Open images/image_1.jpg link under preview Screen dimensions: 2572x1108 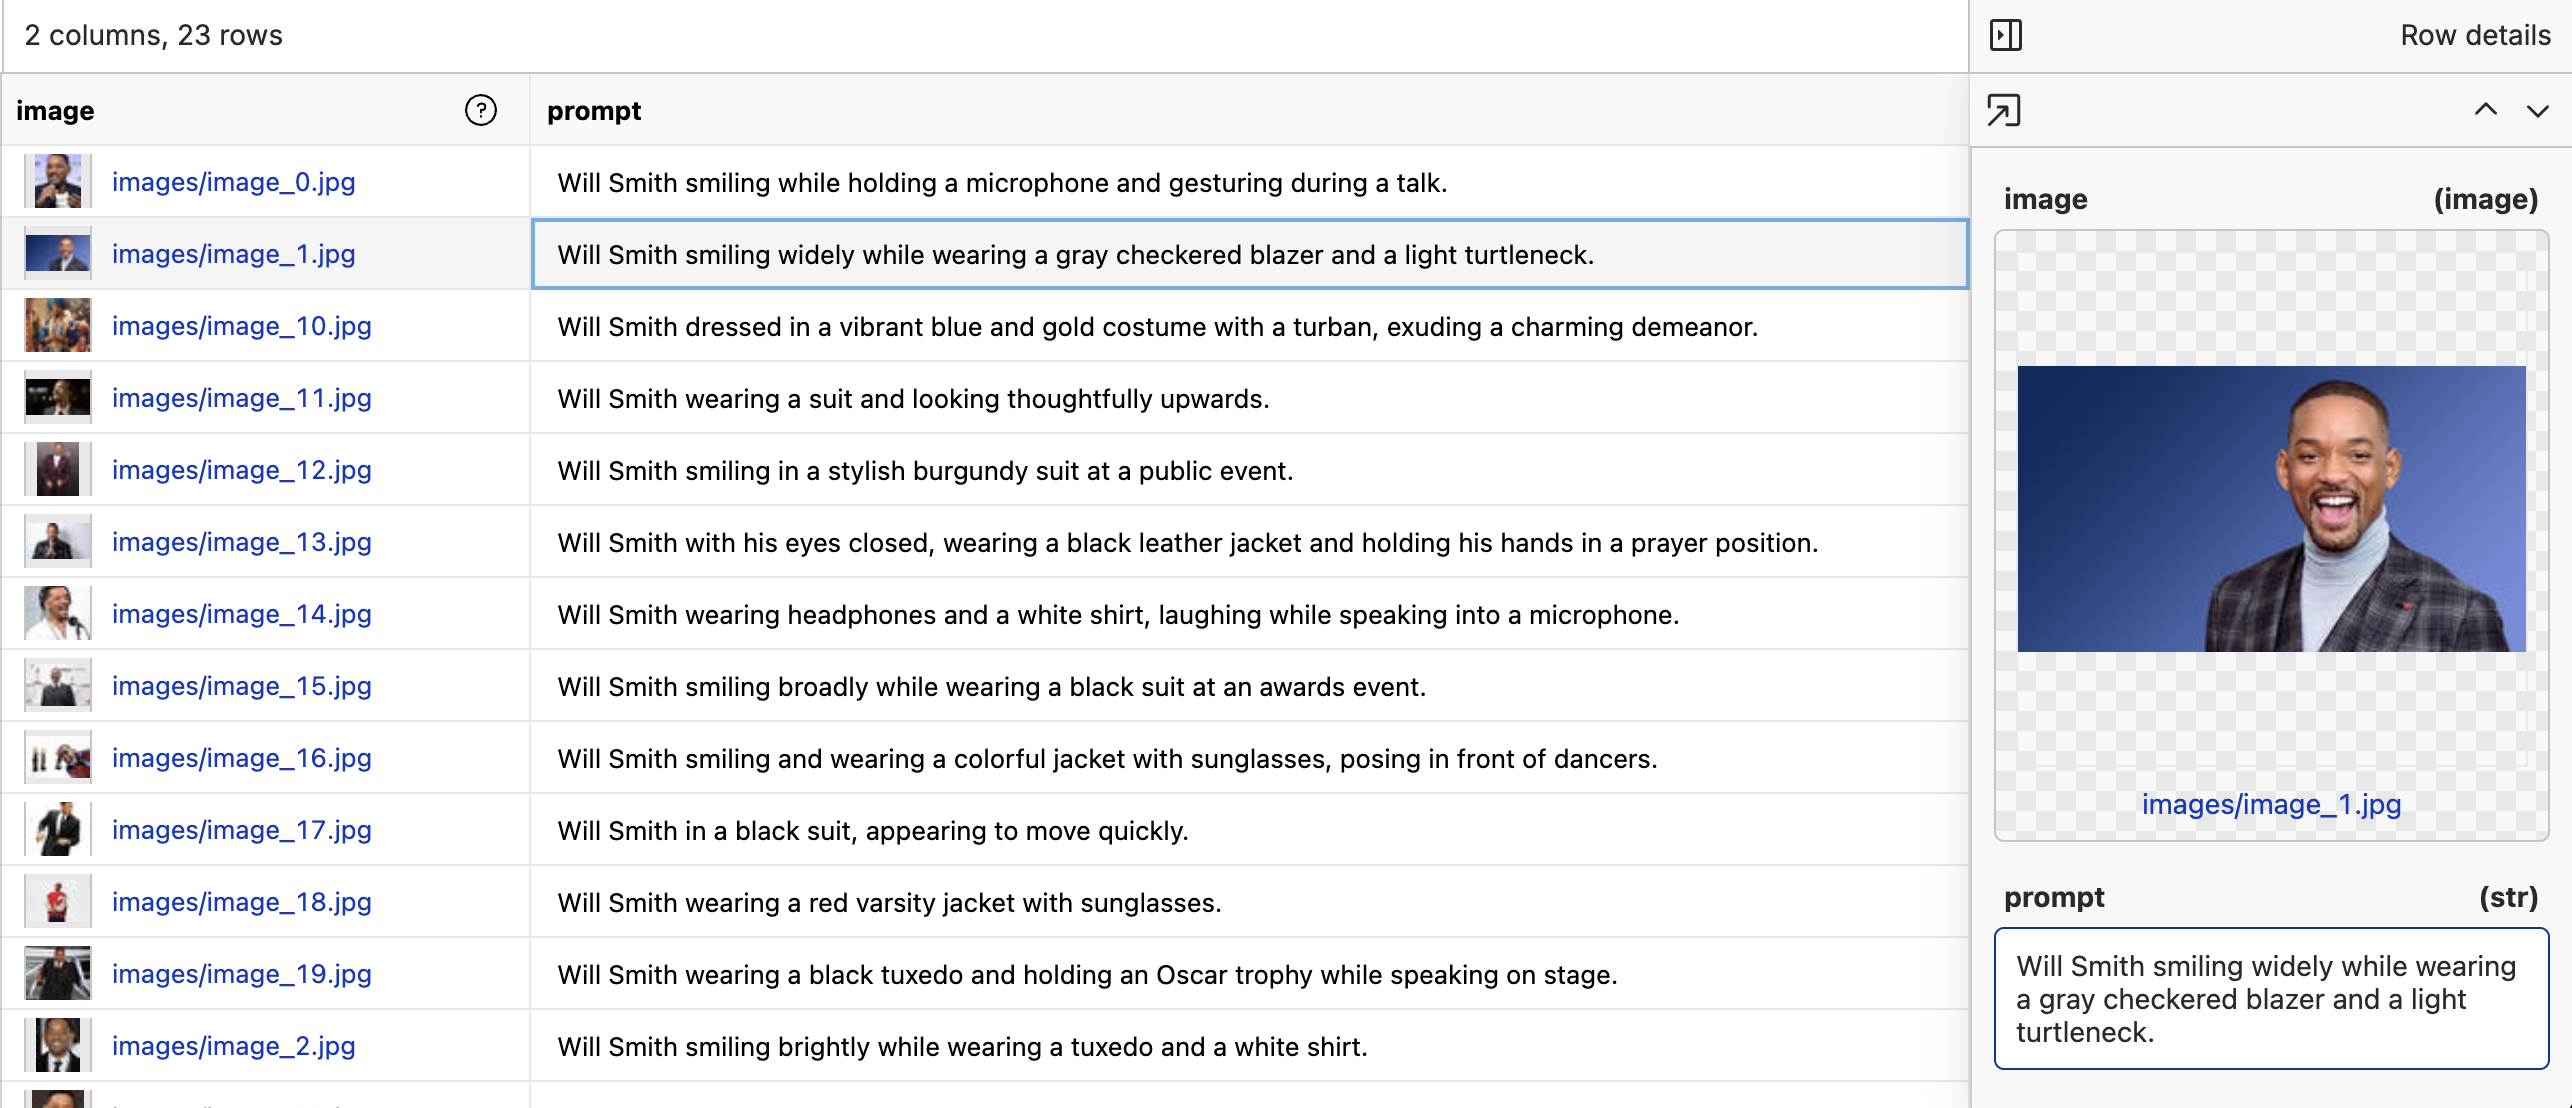click(x=2270, y=804)
